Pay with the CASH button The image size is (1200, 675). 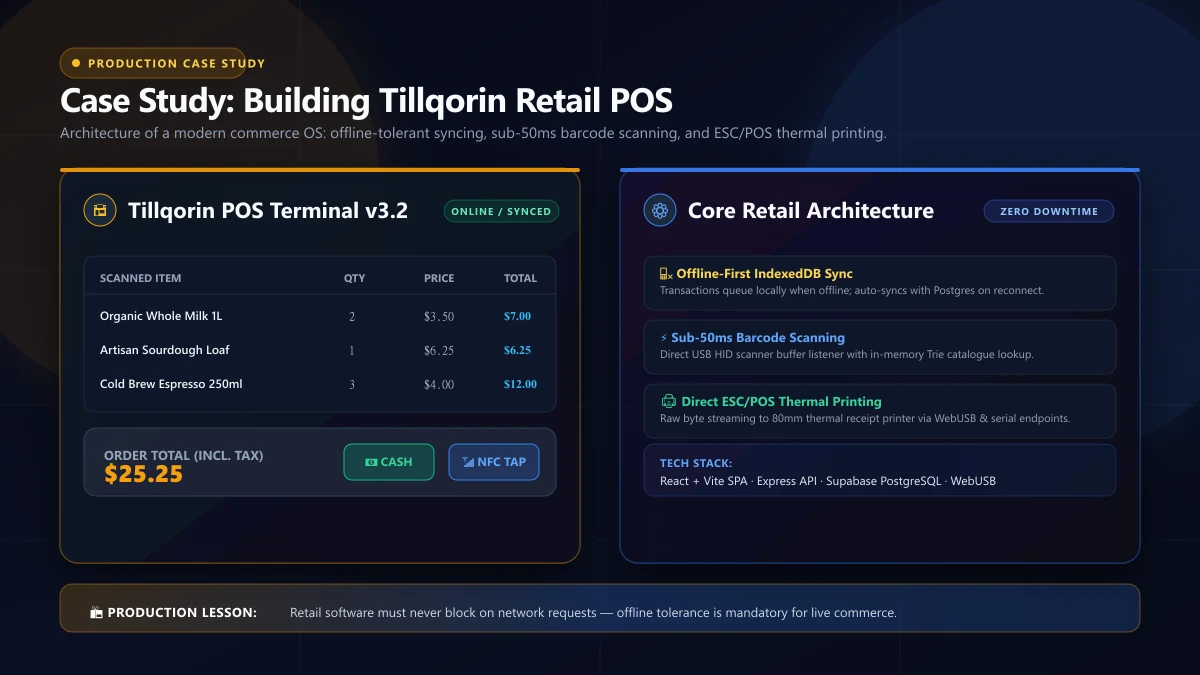[x=389, y=462]
